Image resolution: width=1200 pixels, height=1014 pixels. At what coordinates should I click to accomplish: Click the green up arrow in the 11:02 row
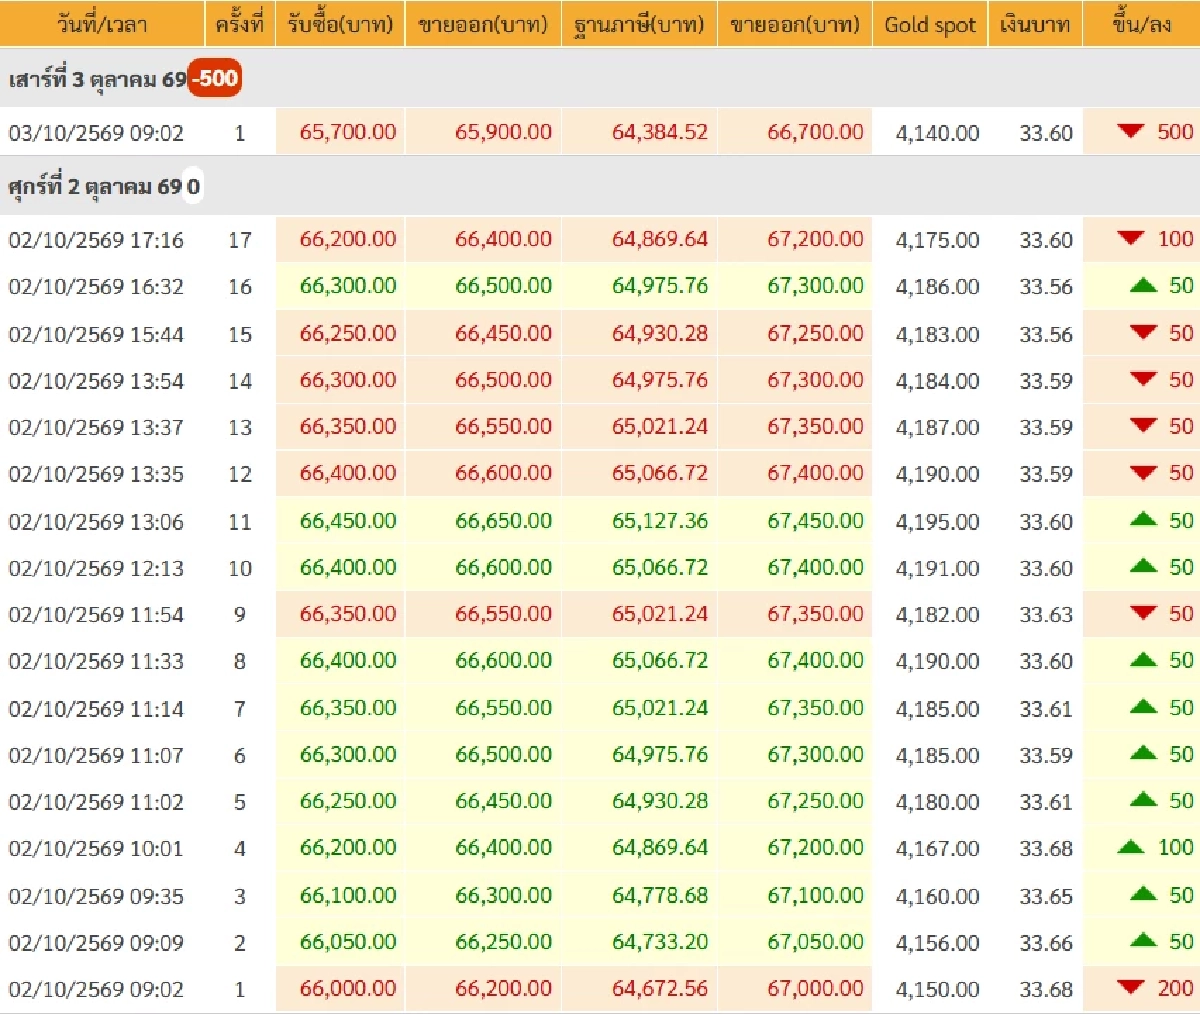click(1143, 800)
